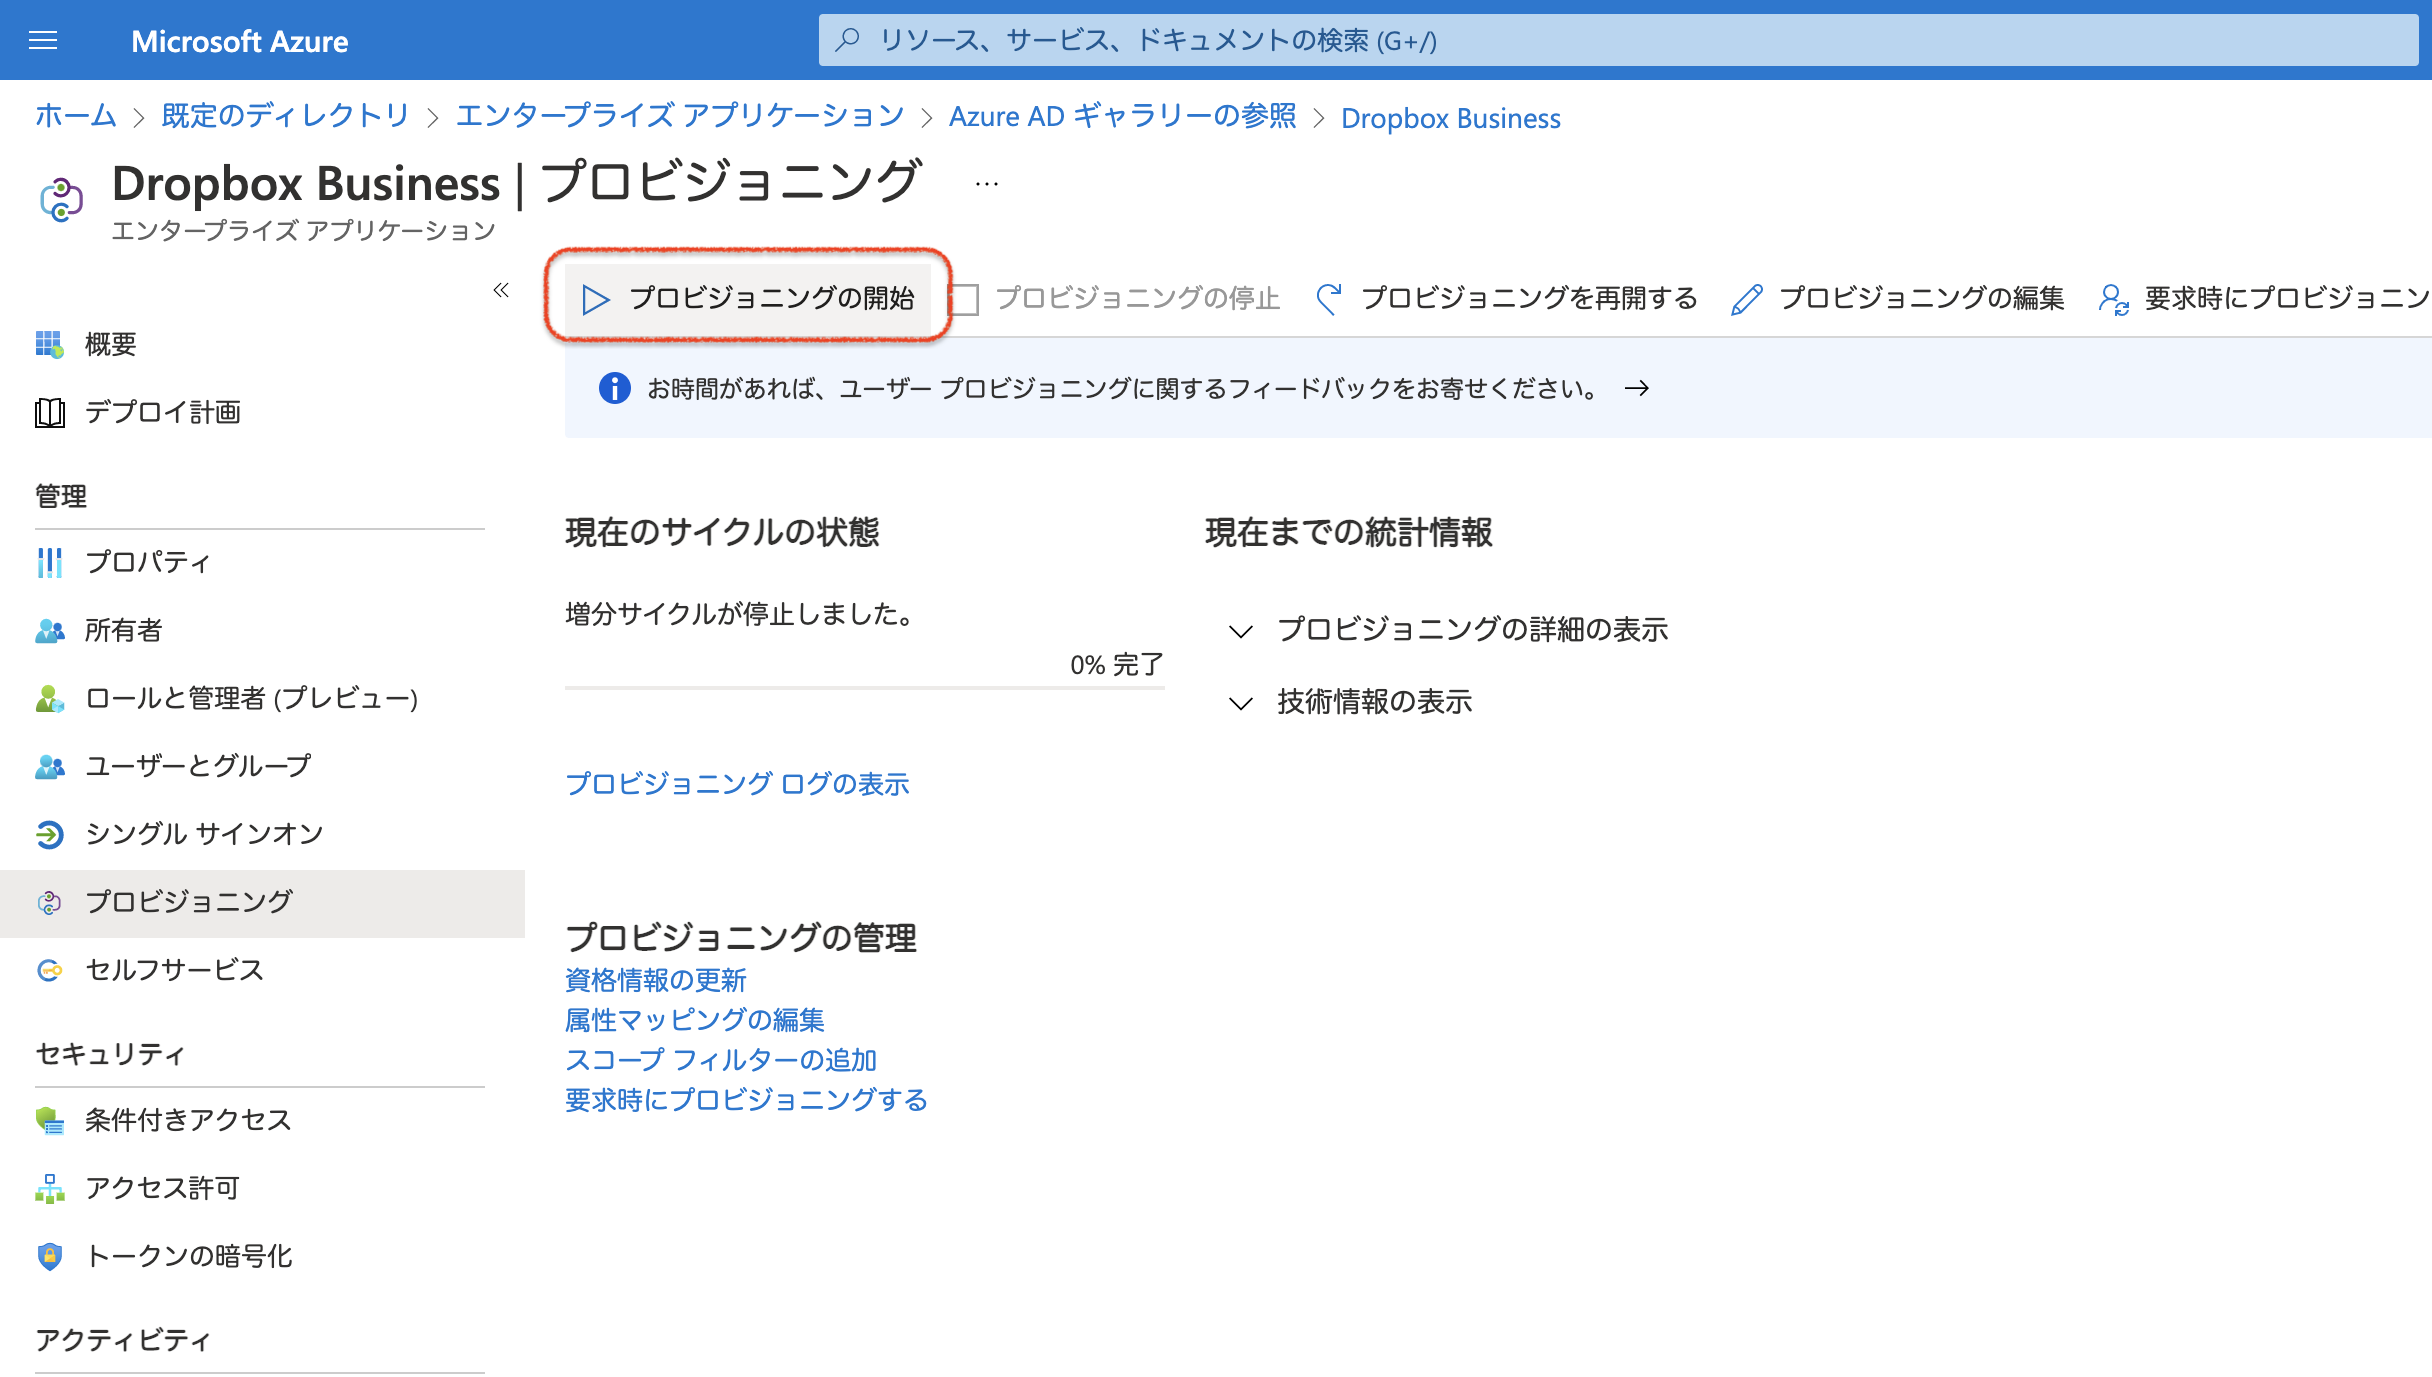This screenshot has width=2432, height=1377.
Task: Click the プロビジョニング sidebar icon
Action: tap(50, 902)
